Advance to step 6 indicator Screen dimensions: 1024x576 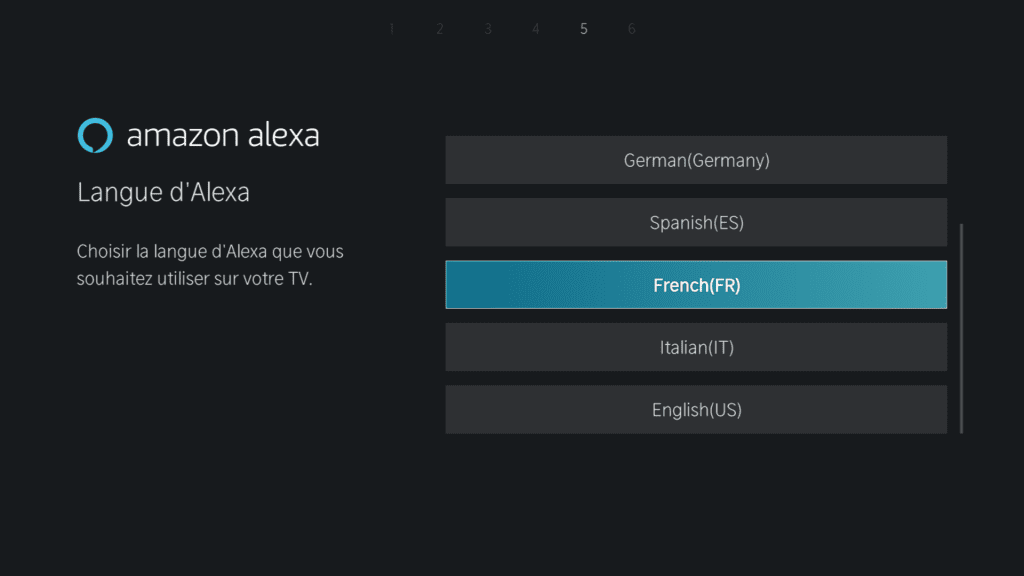tap(631, 29)
